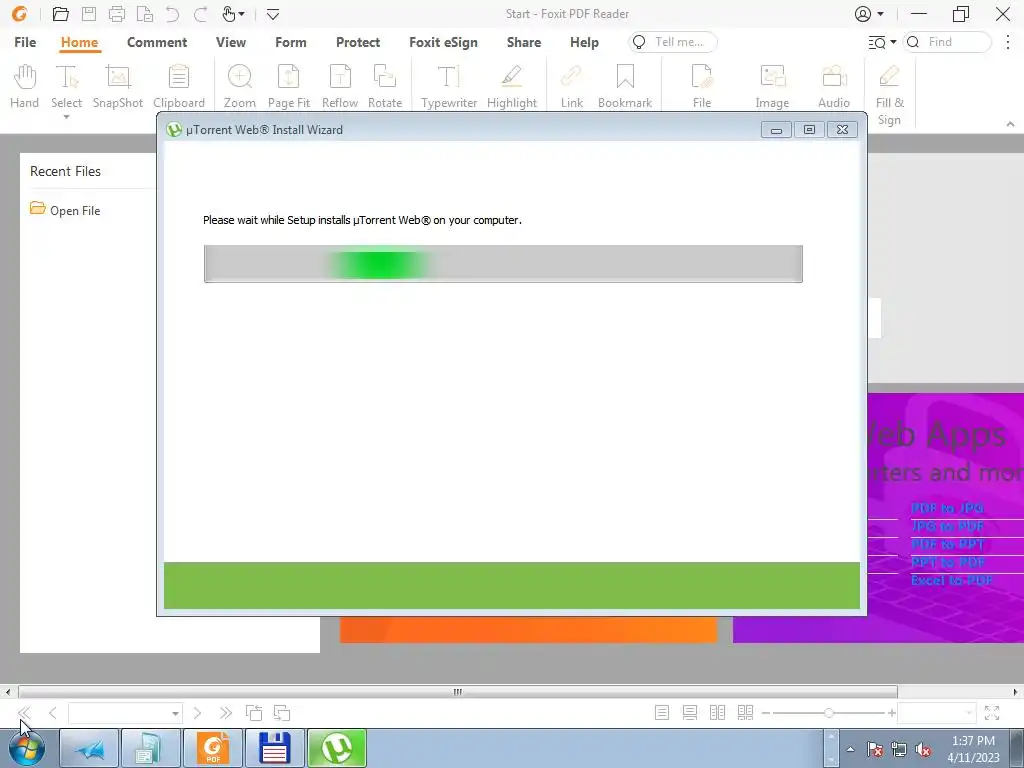Image resolution: width=1024 pixels, height=768 pixels.
Task: Apply Page Fit view
Action: click(x=289, y=86)
